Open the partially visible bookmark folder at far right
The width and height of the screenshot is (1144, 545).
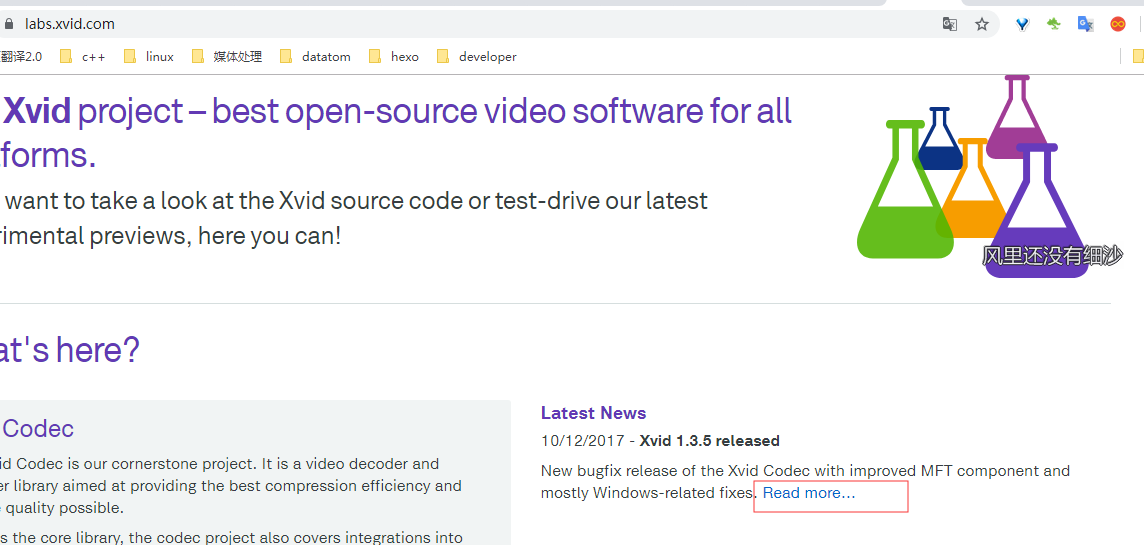coord(1137,56)
